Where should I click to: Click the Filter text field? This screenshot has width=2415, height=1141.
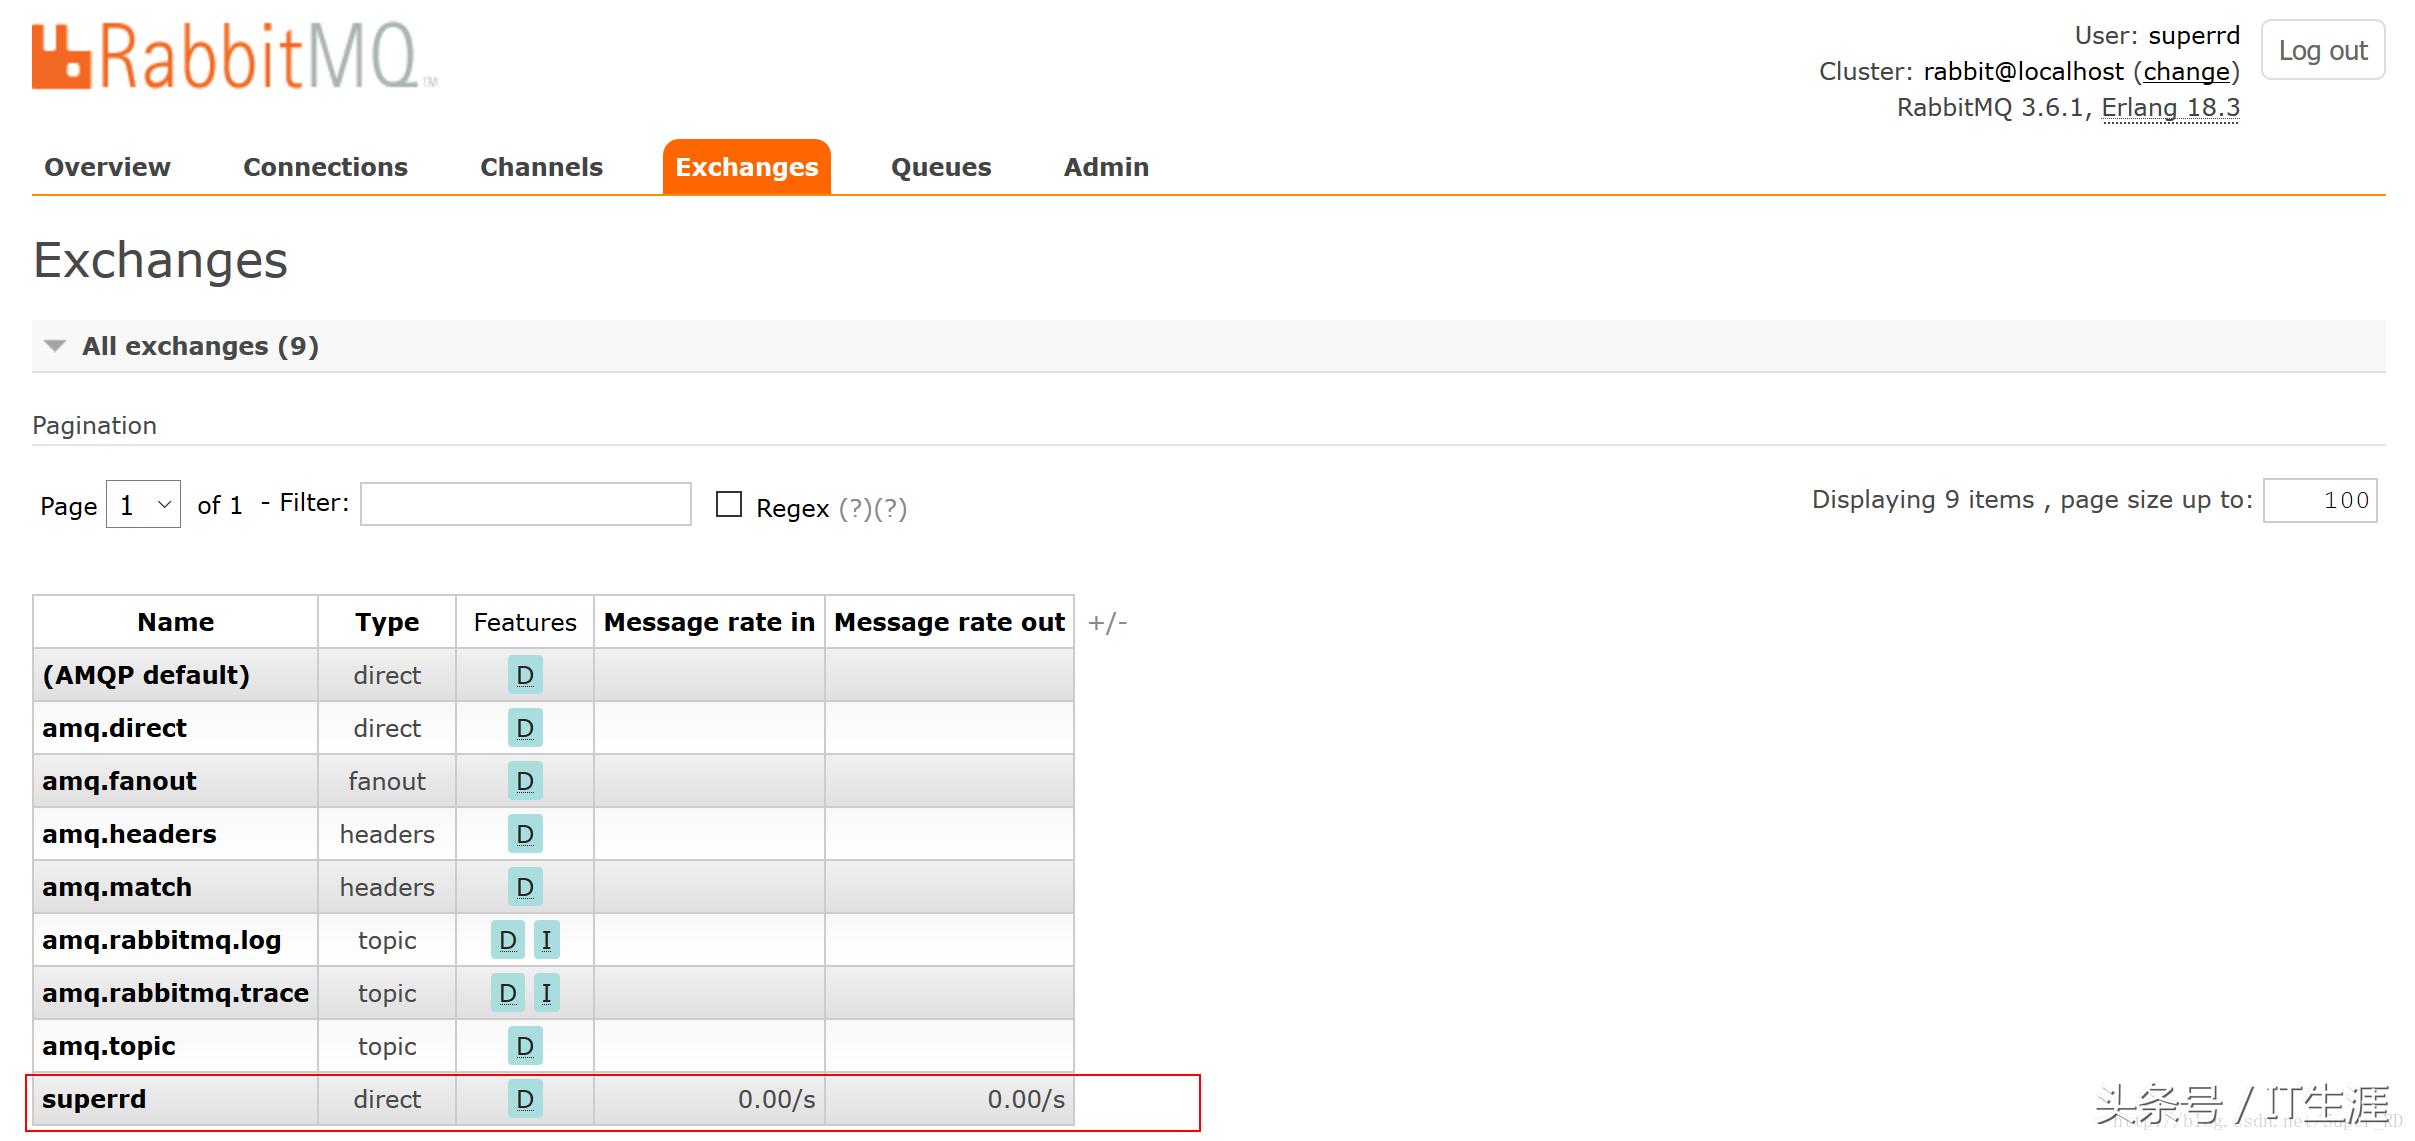click(x=525, y=504)
